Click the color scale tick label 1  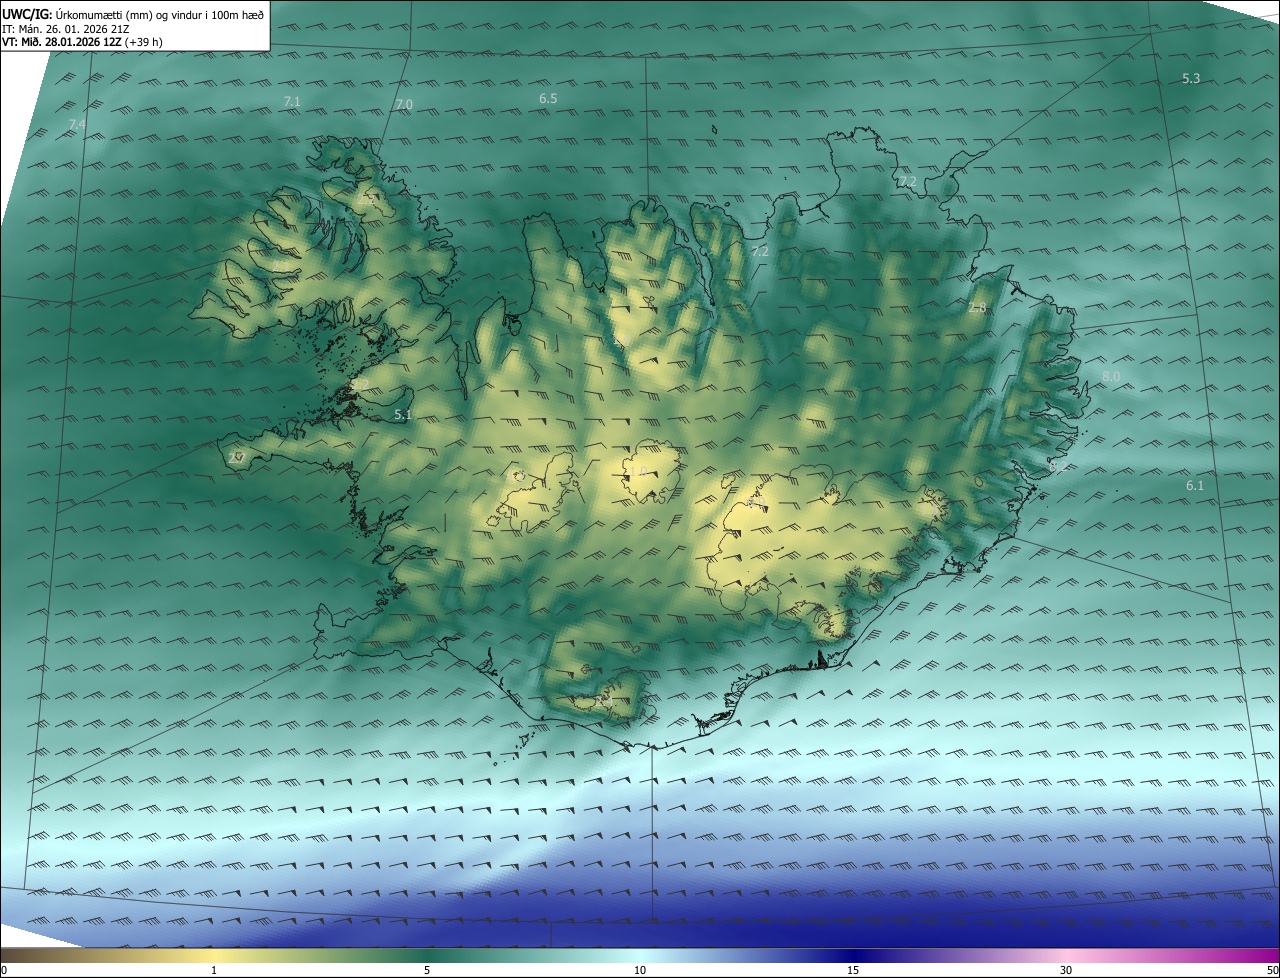(x=214, y=970)
